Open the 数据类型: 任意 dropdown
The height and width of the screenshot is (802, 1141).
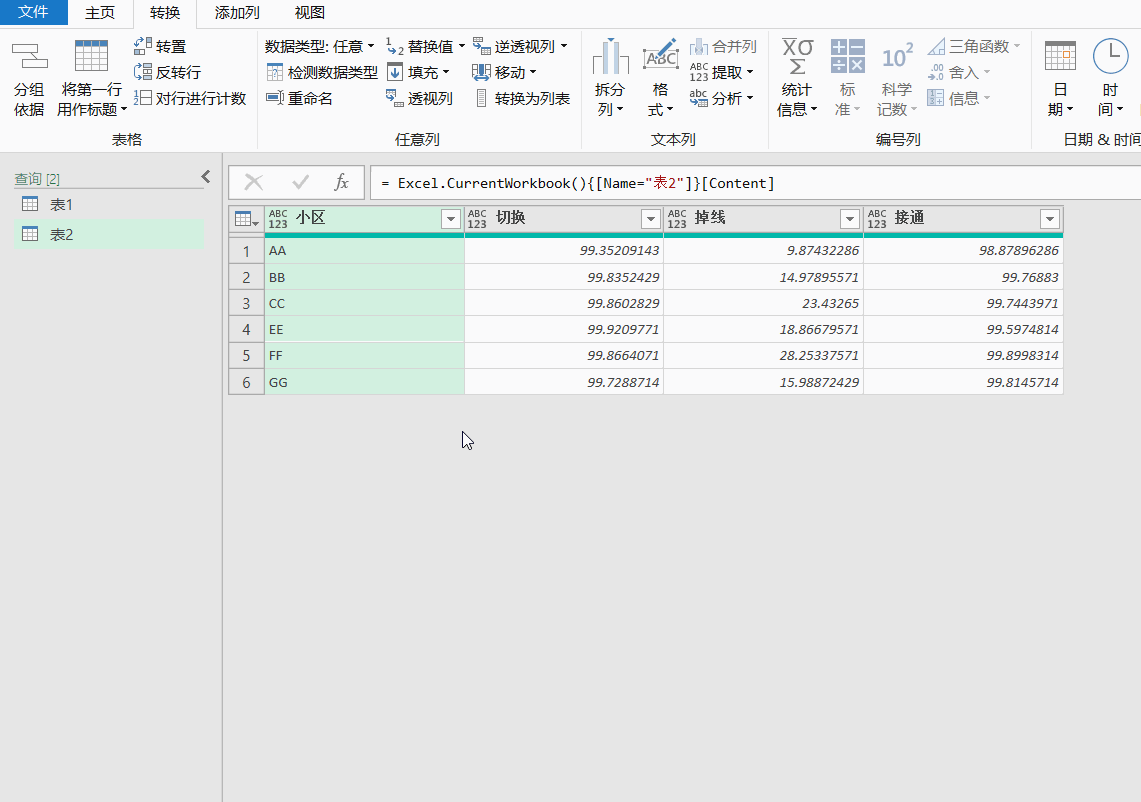pyautogui.click(x=319, y=47)
